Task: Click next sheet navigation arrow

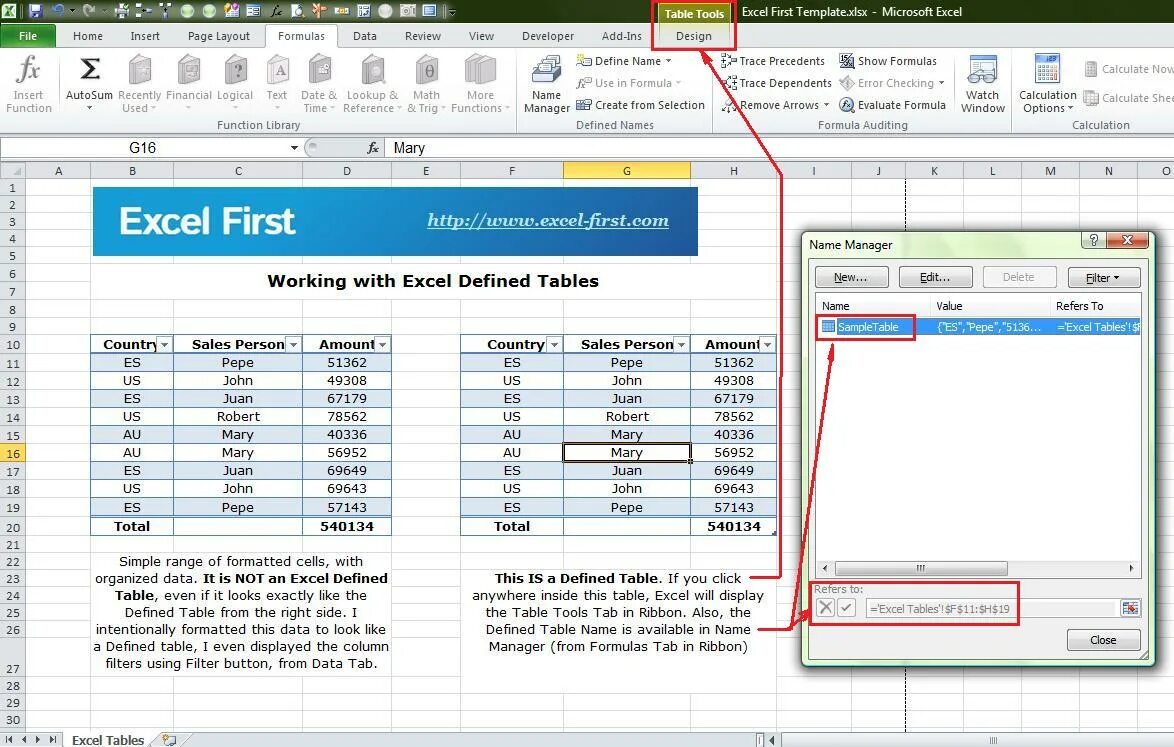Action: pyautogui.click(x=37, y=740)
